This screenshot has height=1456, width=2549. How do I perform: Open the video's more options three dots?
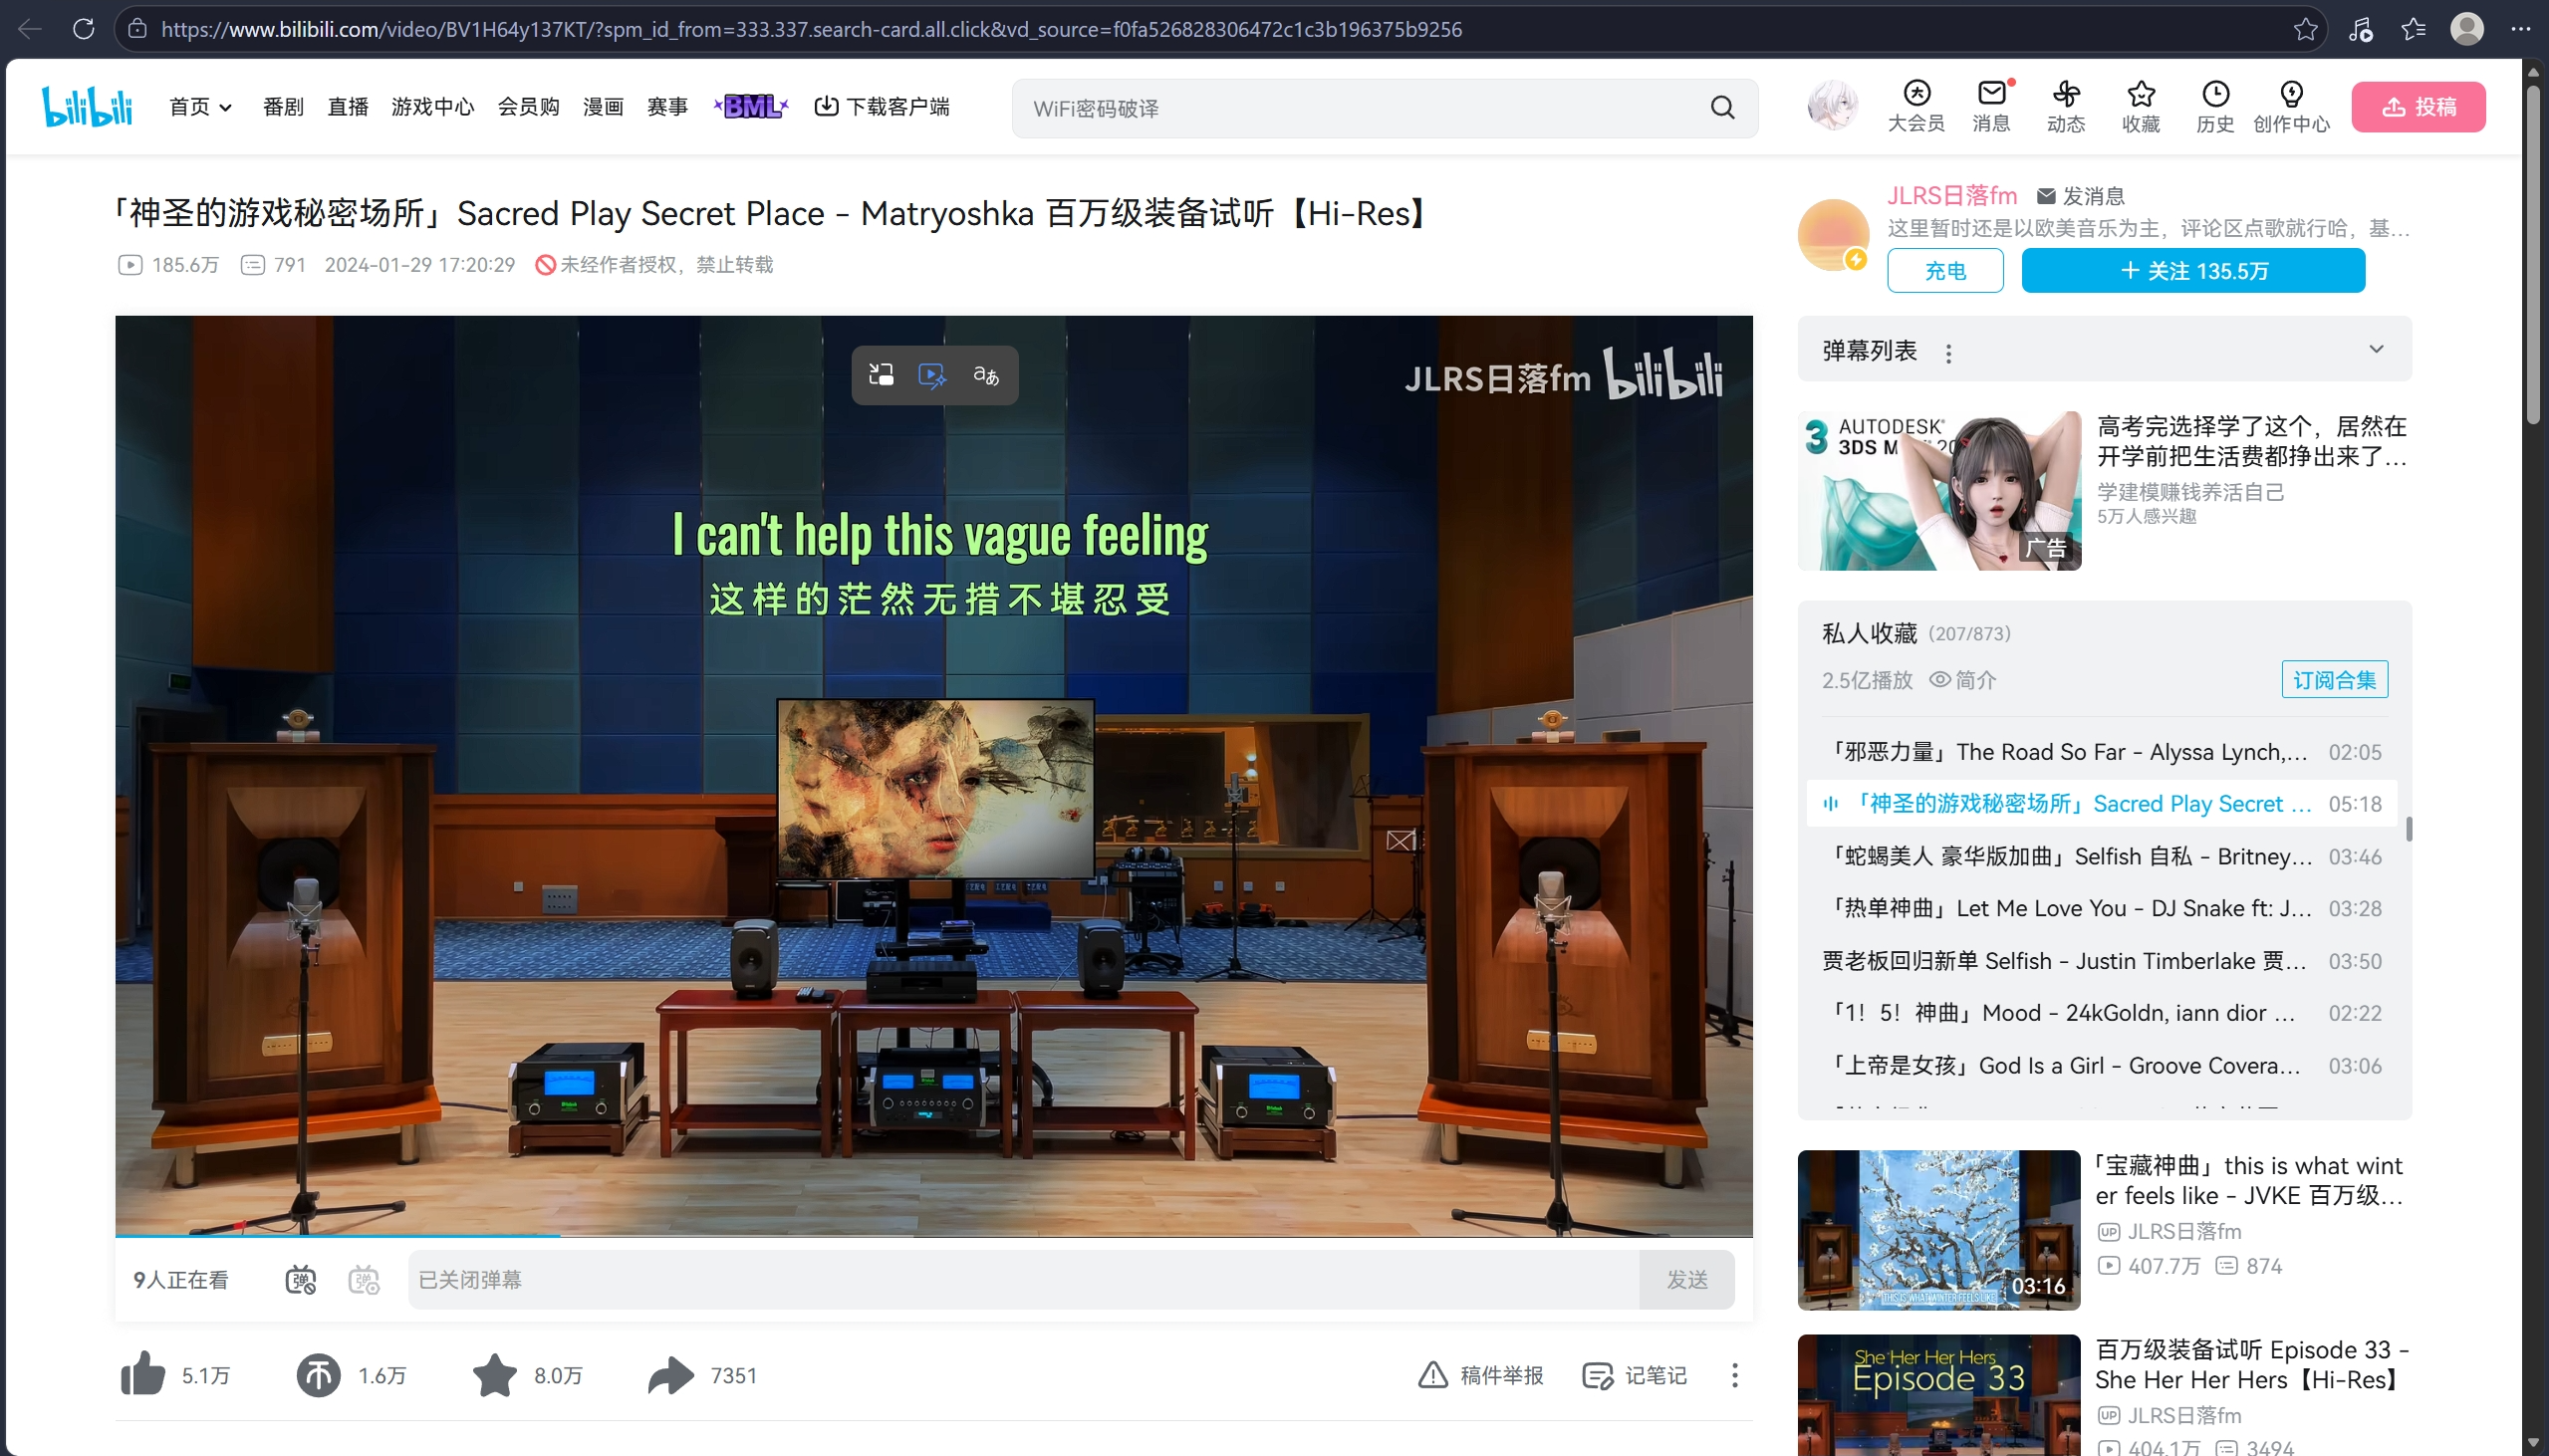[x=1734, y=1374]
